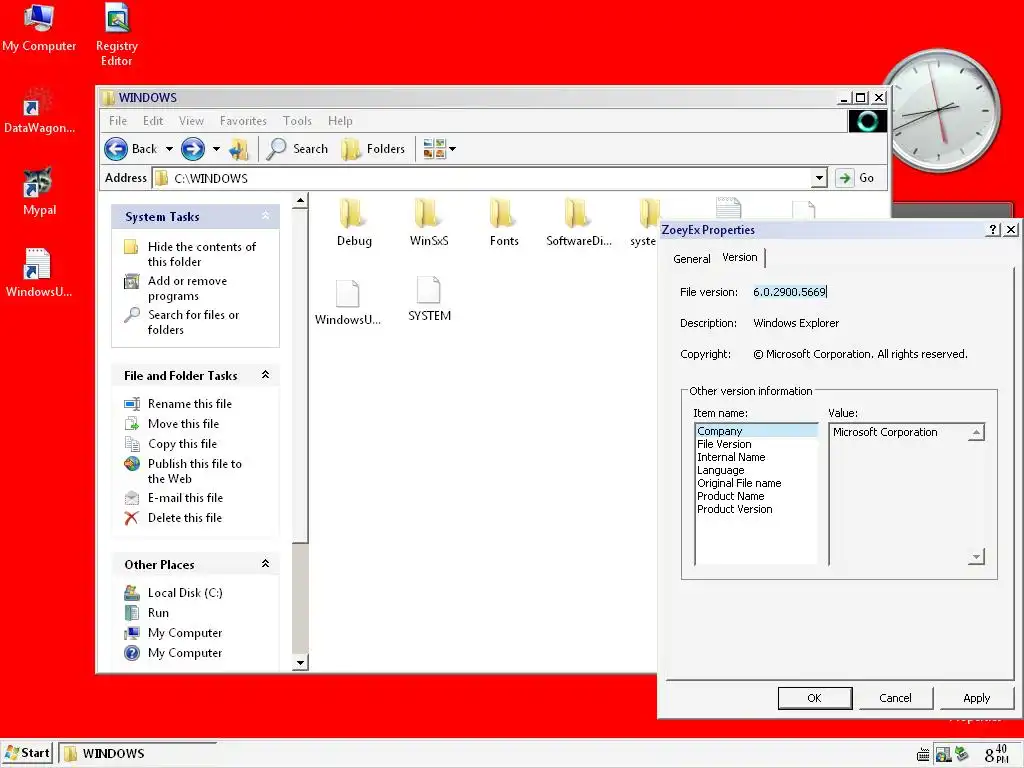This screenshot has width=1024, height=768.
Task: Click Delete this file task
Action: tap(173, 518)
